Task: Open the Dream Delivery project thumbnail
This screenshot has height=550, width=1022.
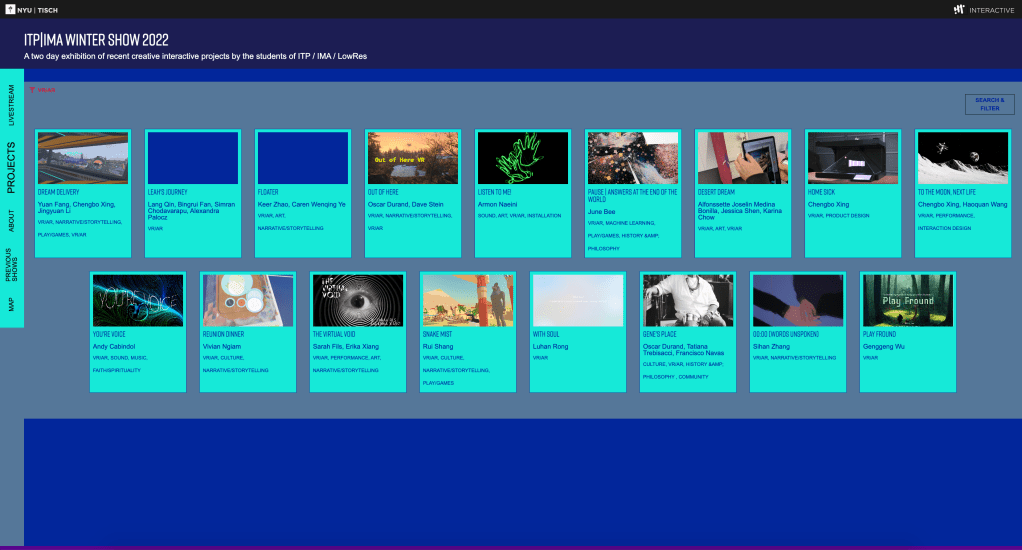Action: point(83,158)
